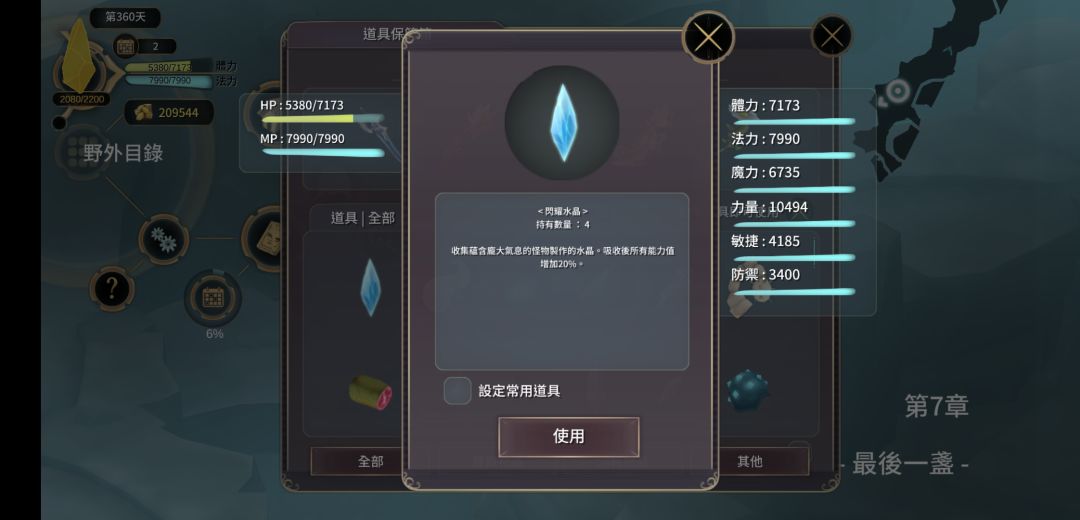Click the HP 5380/7173 bar

[322, 118]
